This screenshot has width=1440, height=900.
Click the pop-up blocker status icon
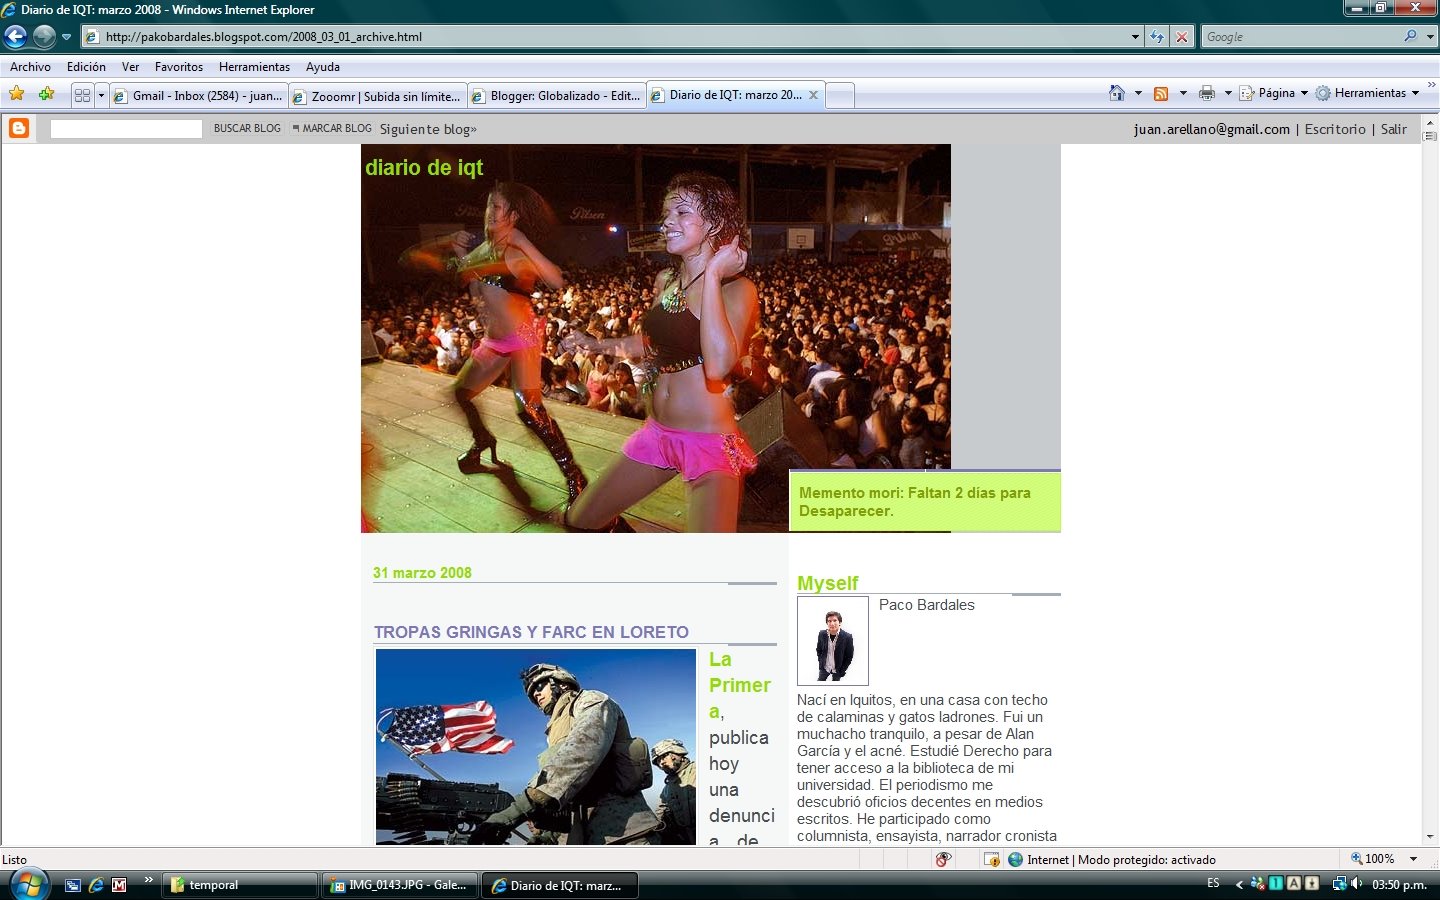(x=992, y=859)
